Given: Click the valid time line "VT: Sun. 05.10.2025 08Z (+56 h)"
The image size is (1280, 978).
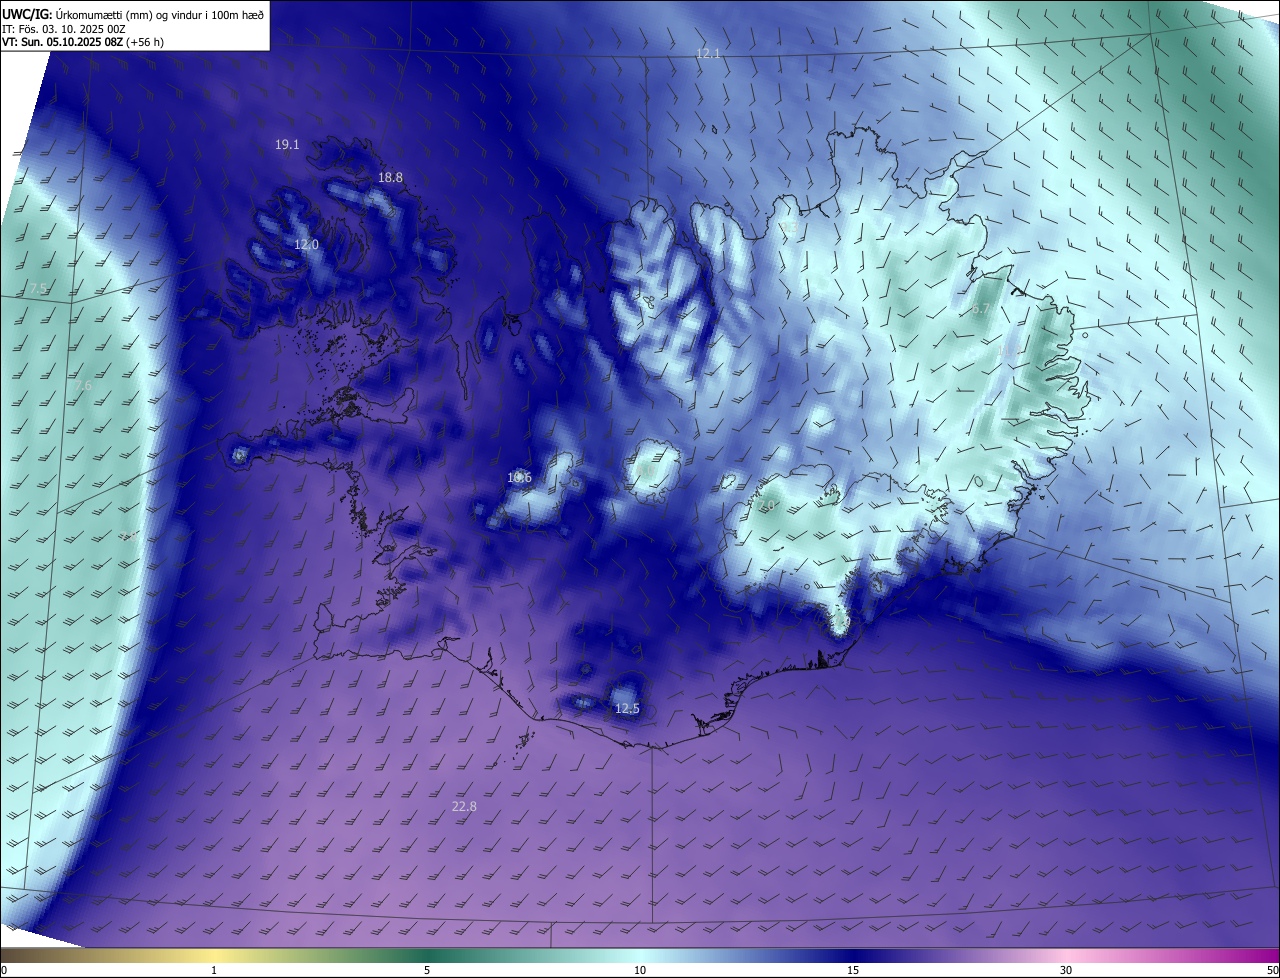Looking at the screenshot, I should (84, 42).
